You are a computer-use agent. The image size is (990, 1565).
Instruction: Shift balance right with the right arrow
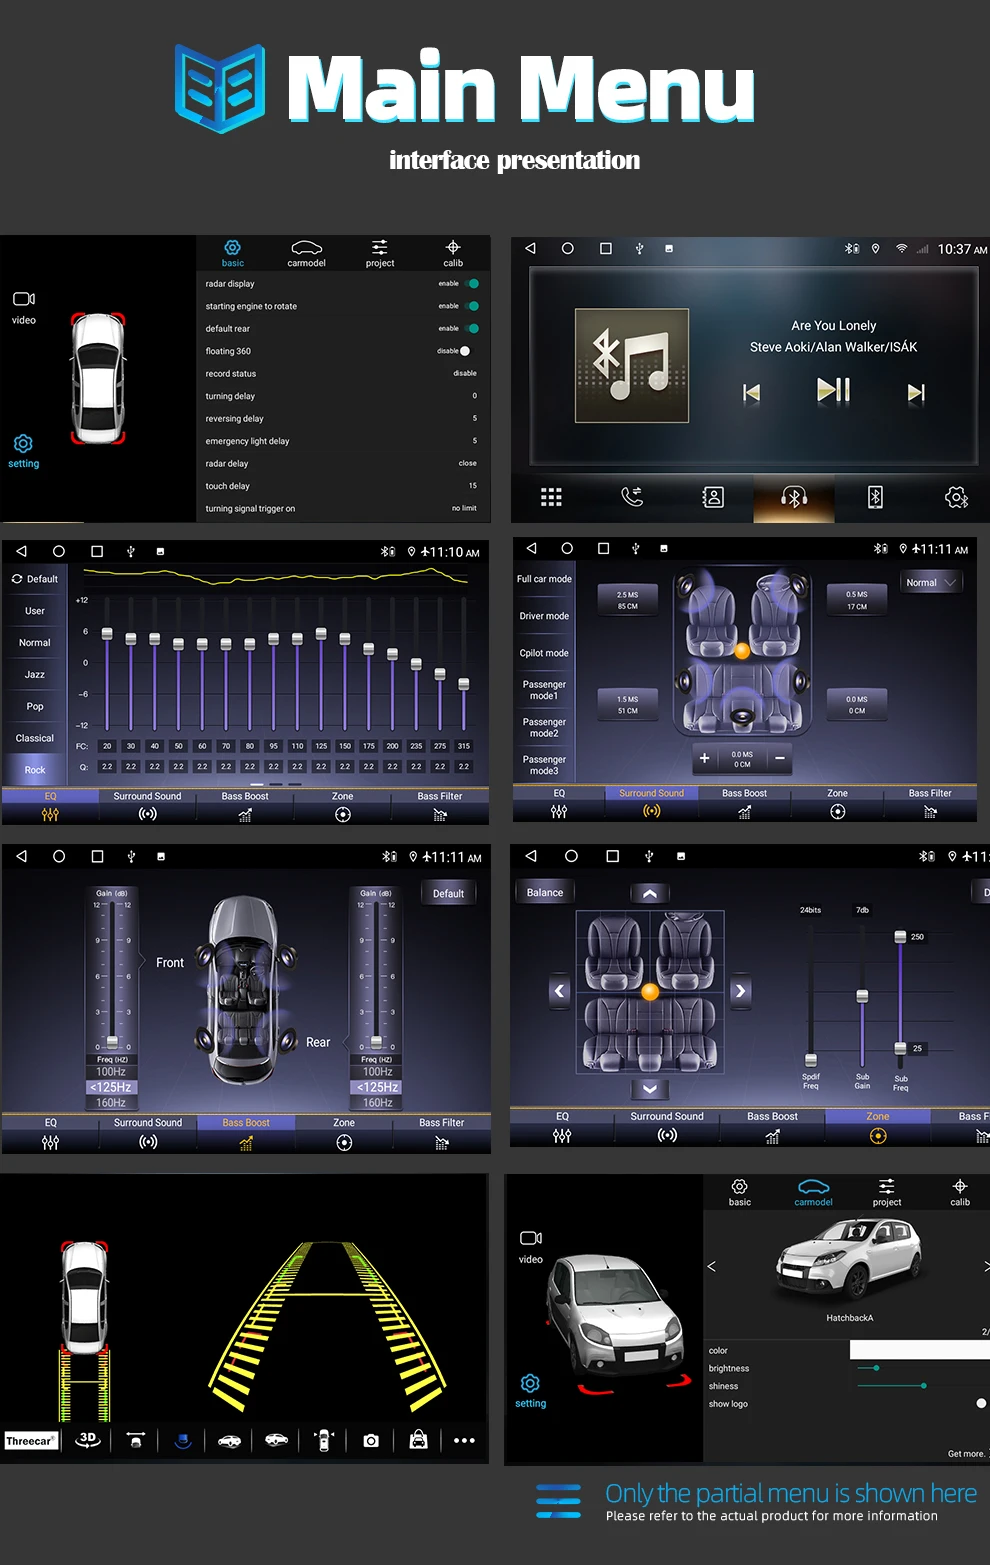point(740,991)
